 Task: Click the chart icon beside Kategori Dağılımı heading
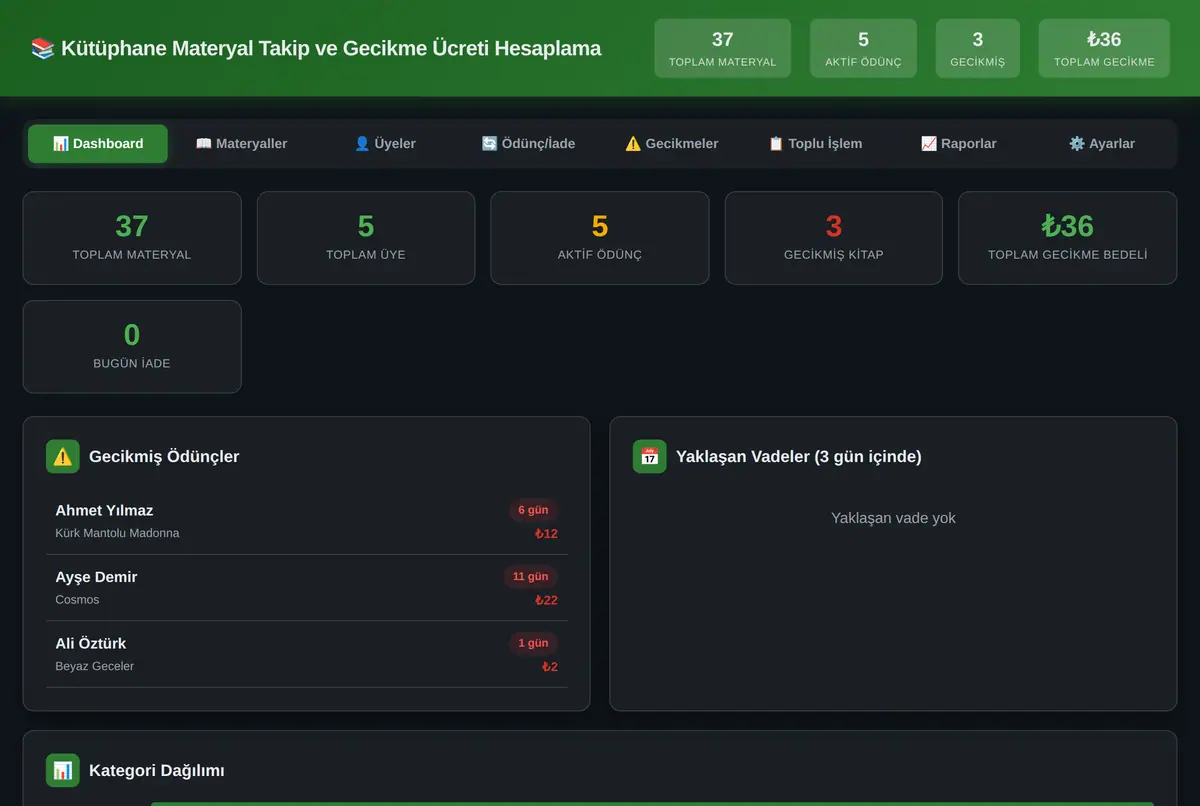63,771
